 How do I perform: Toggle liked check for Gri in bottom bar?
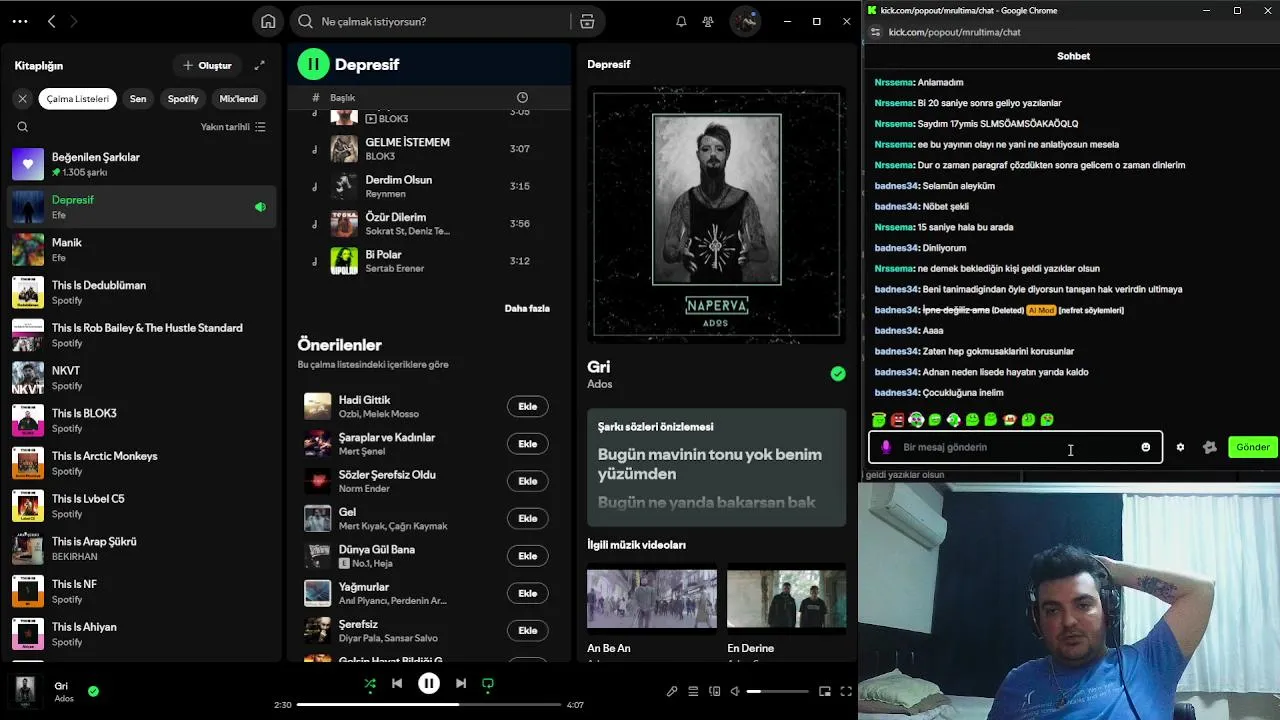coord(93,691)
